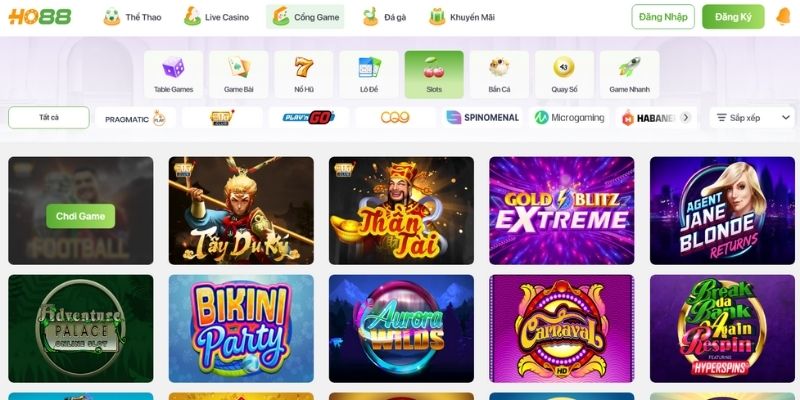Open the Thể Thao menu
The height and width of the screenshot is (400, 800).
(x=132, y=17)
